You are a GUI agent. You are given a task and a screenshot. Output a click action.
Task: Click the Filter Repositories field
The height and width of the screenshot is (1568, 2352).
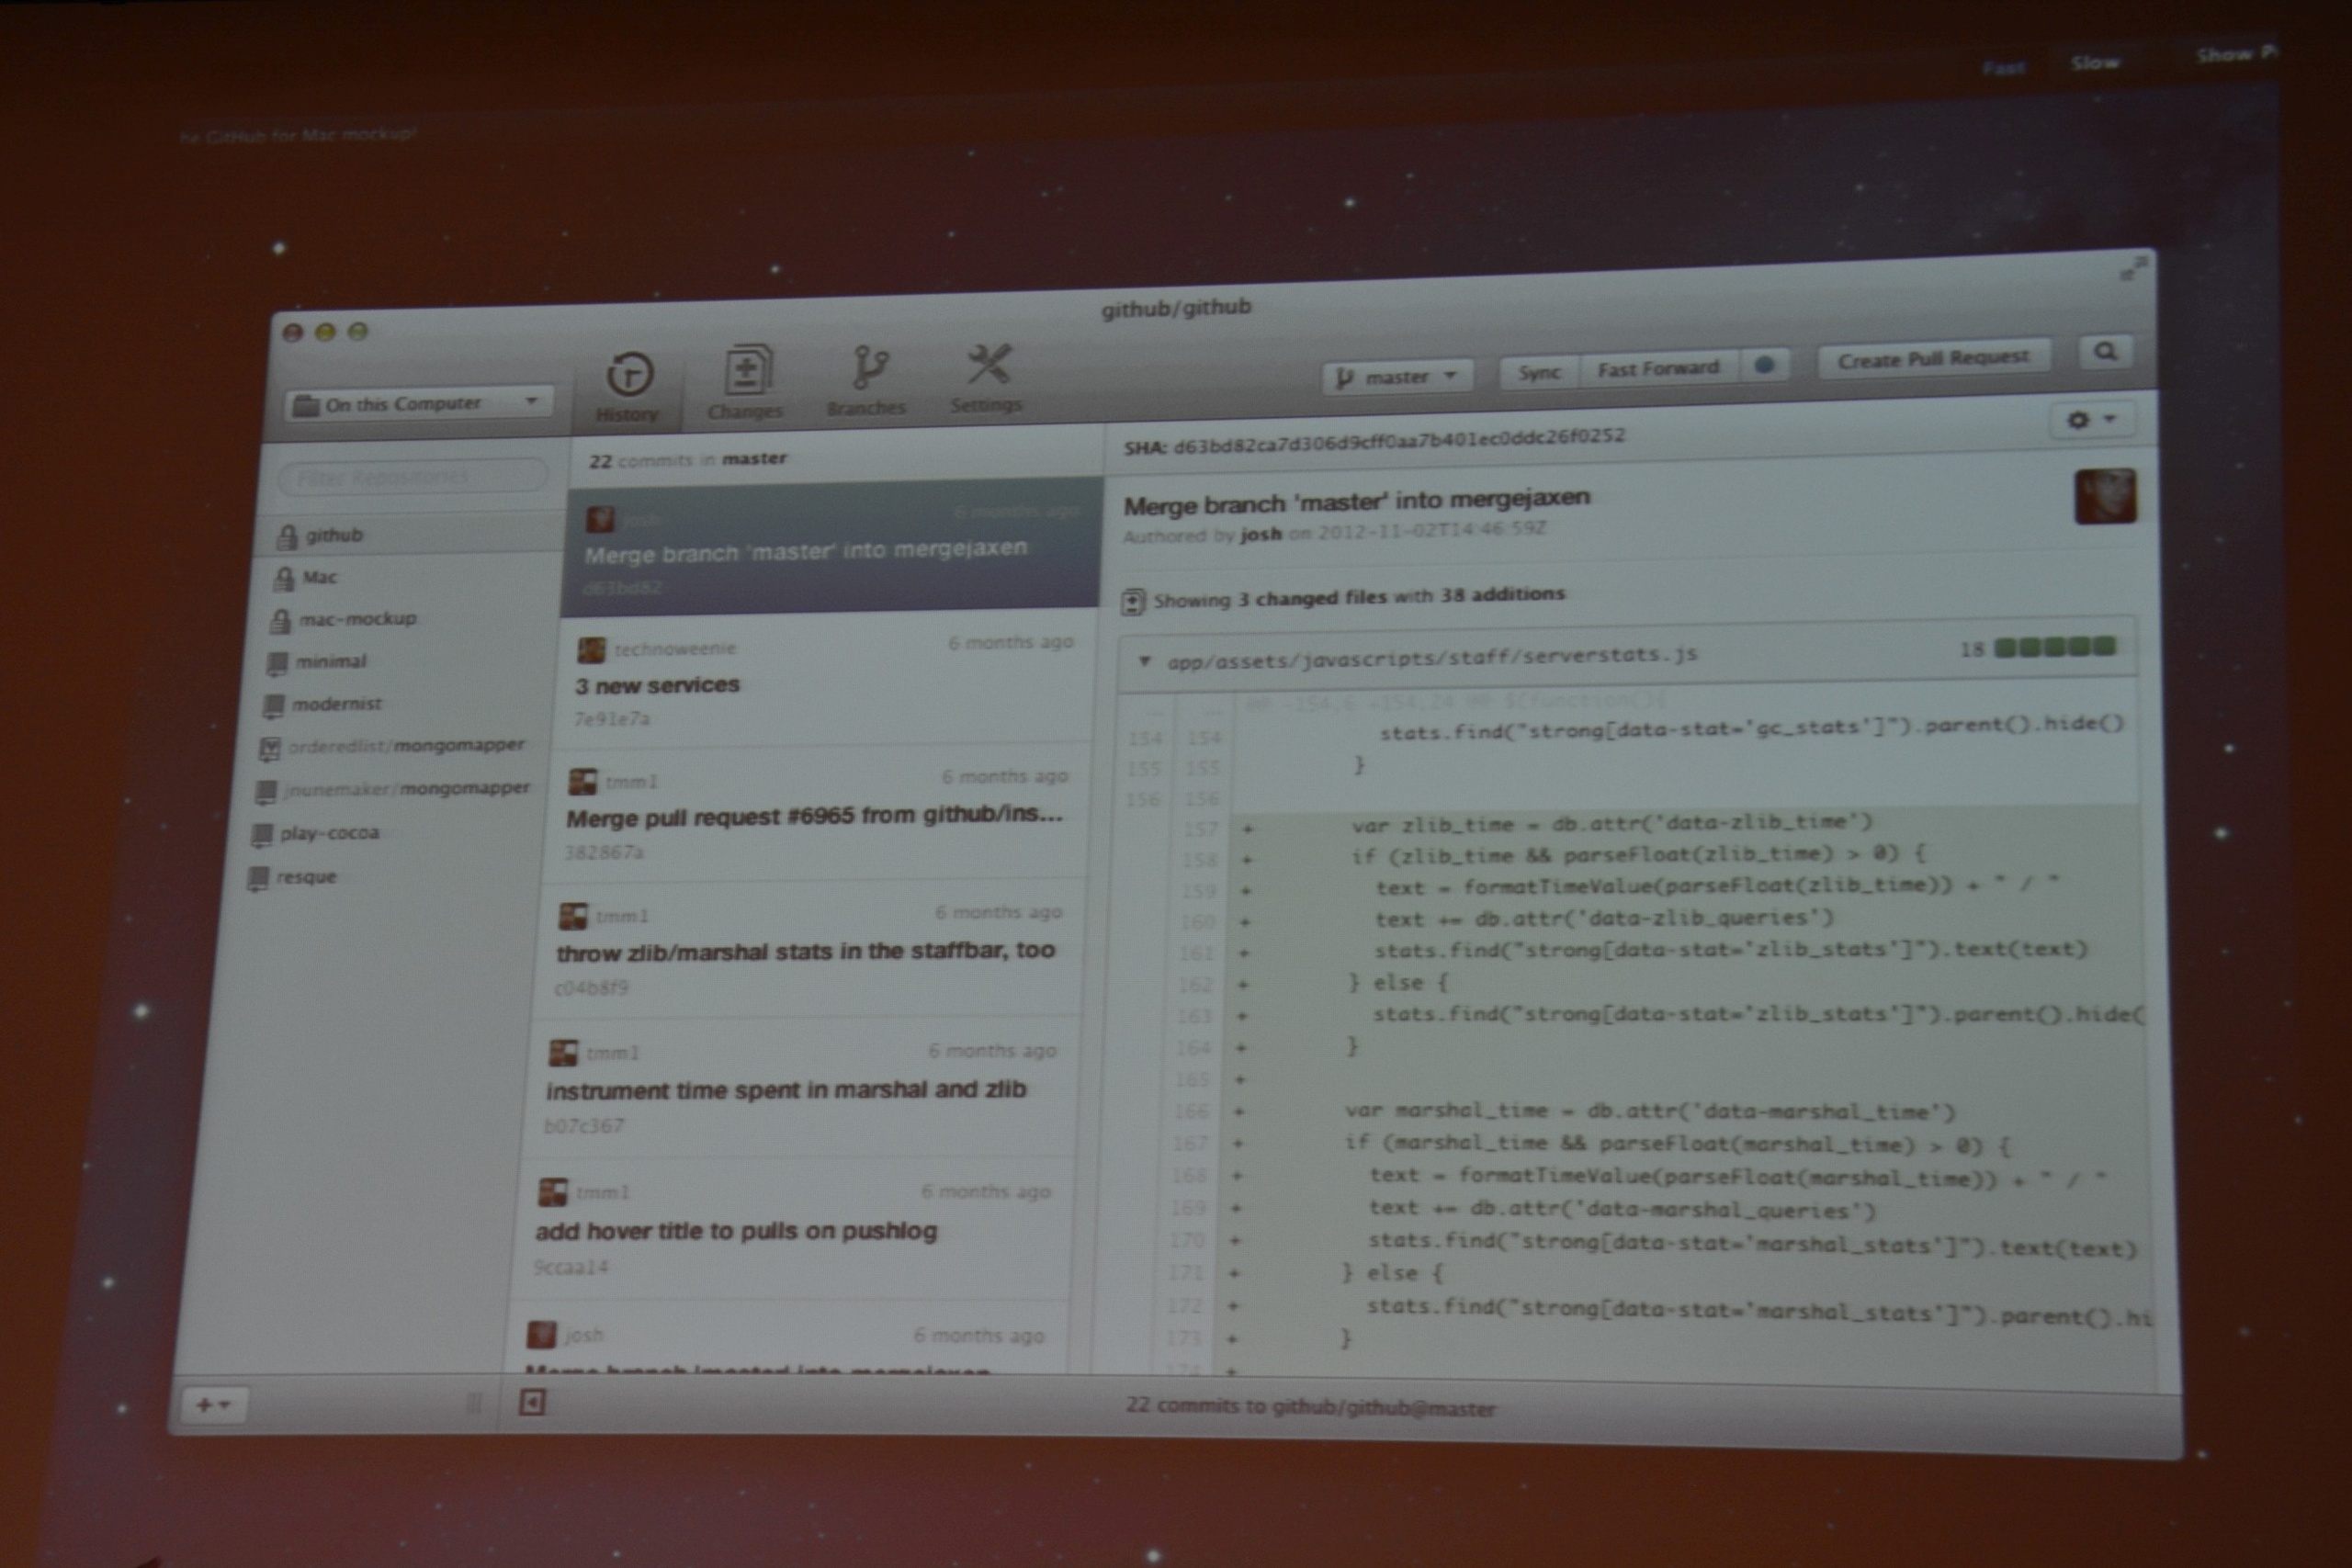click(412, 477)
